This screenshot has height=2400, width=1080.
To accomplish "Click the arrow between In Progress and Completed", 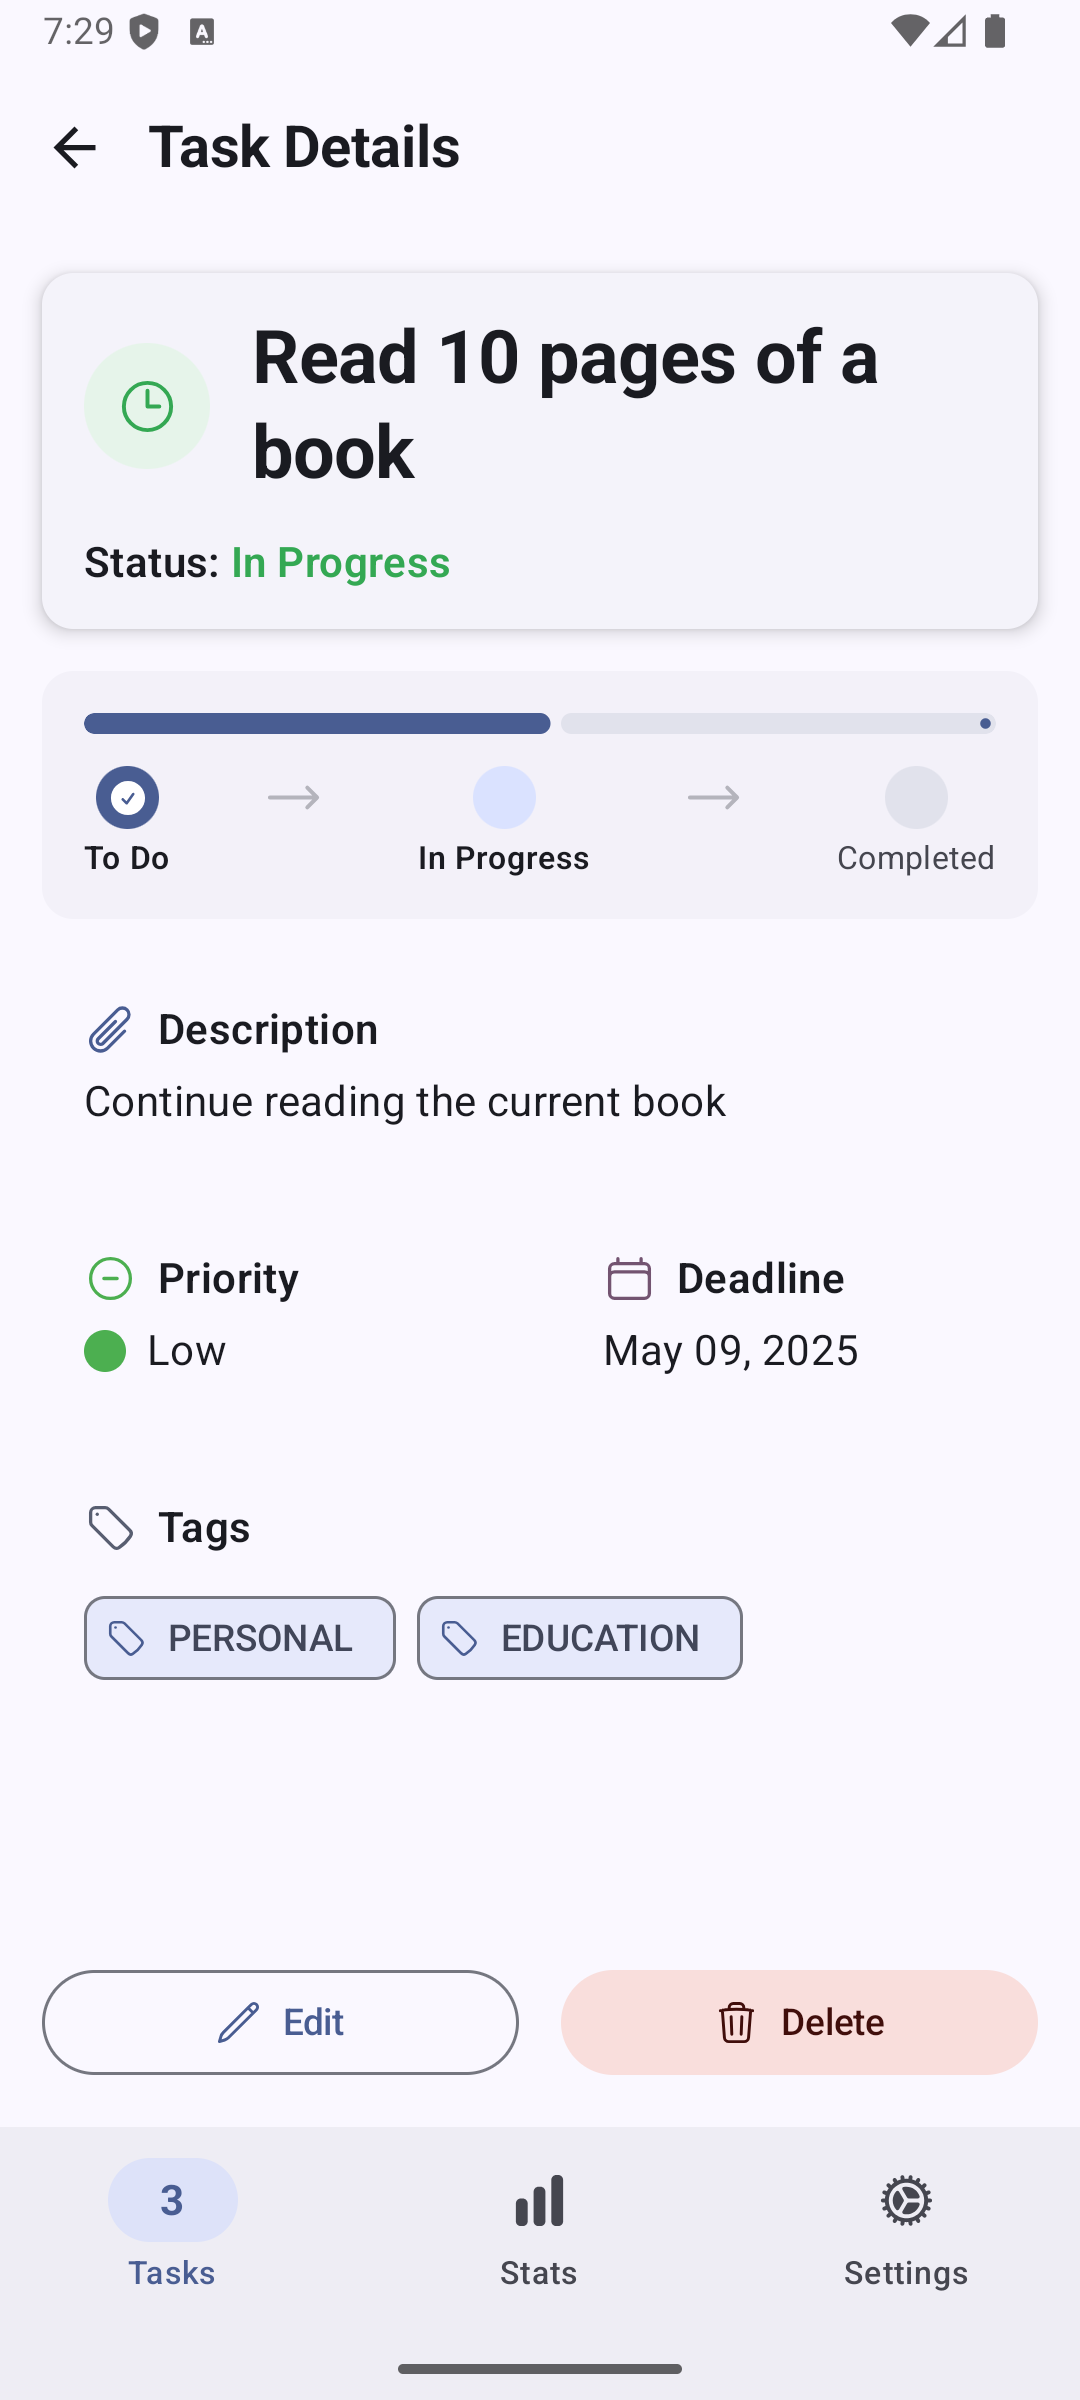I will 713,797.
